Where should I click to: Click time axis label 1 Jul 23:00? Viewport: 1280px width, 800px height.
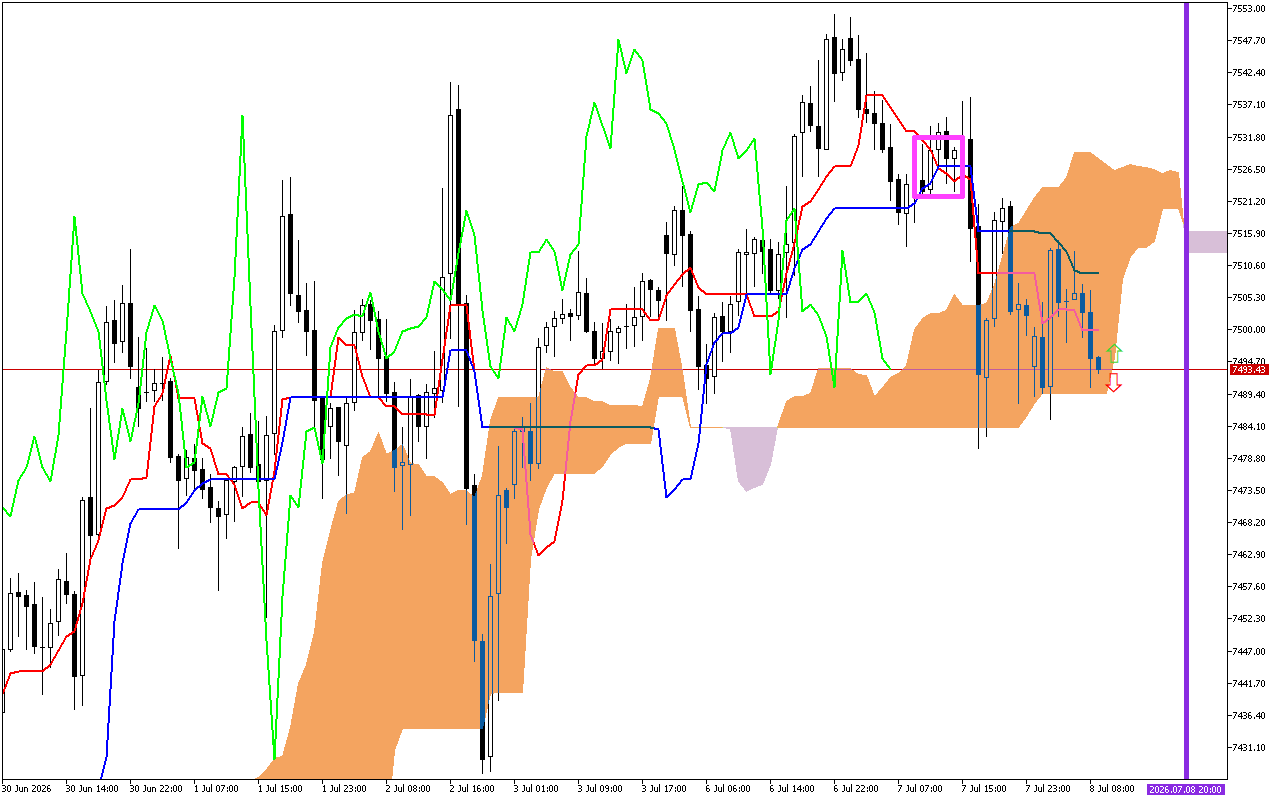click(345, 789)
